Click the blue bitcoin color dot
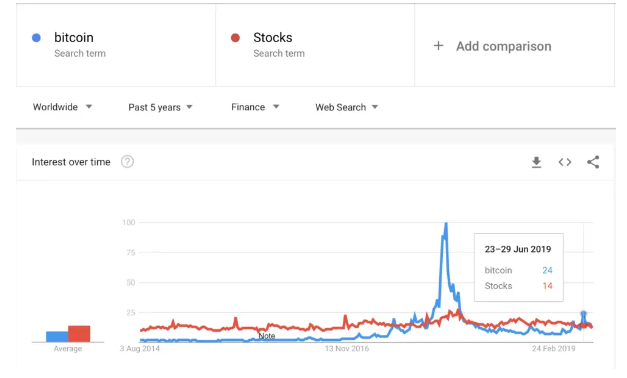 point(36,38)
